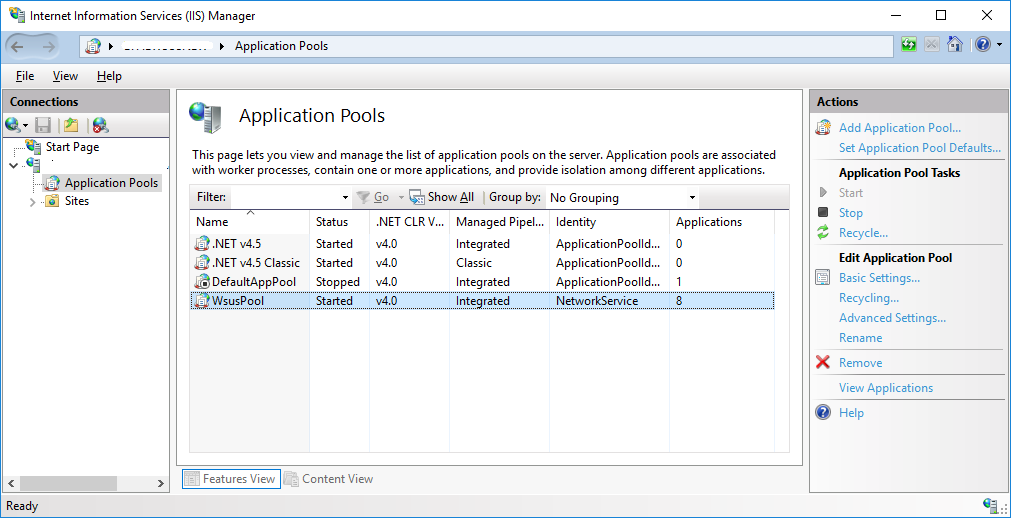
Task: Click the Basic Settings icon
Action: click(823, 278)
